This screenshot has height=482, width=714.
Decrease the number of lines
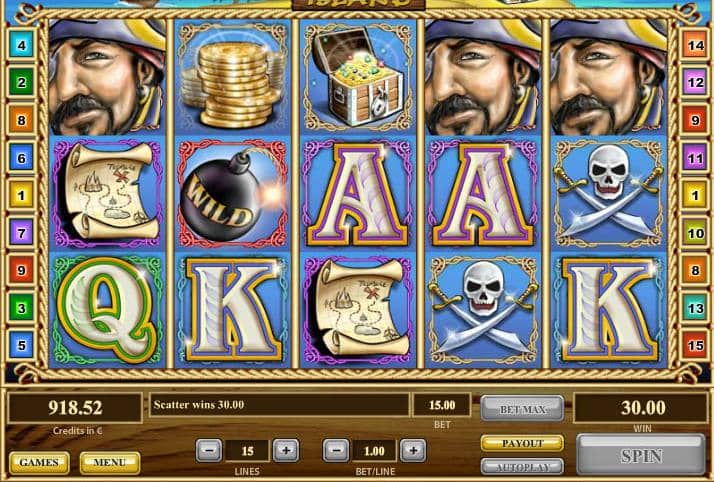pyautogui.click(x=209, y=451)
